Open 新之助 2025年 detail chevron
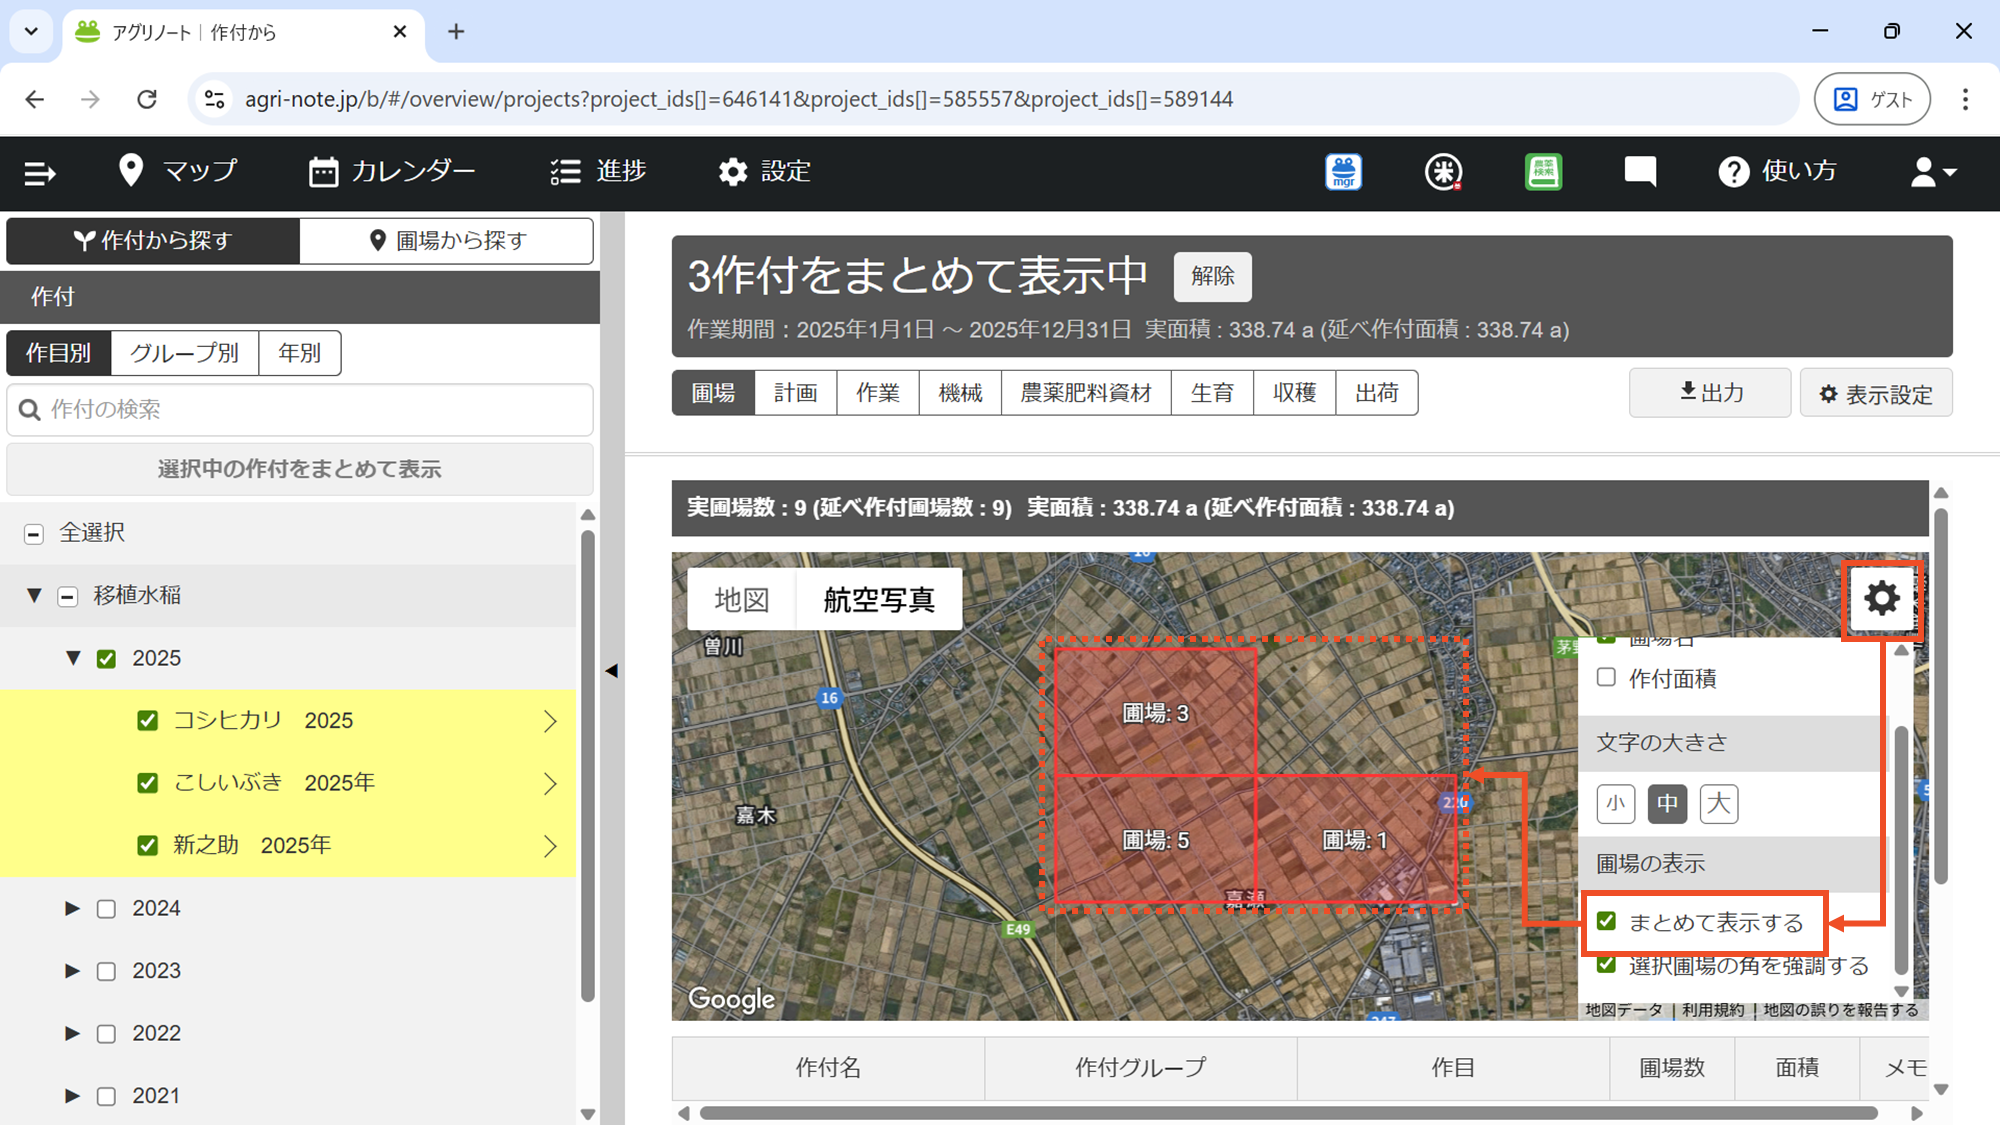 [550, 846]
